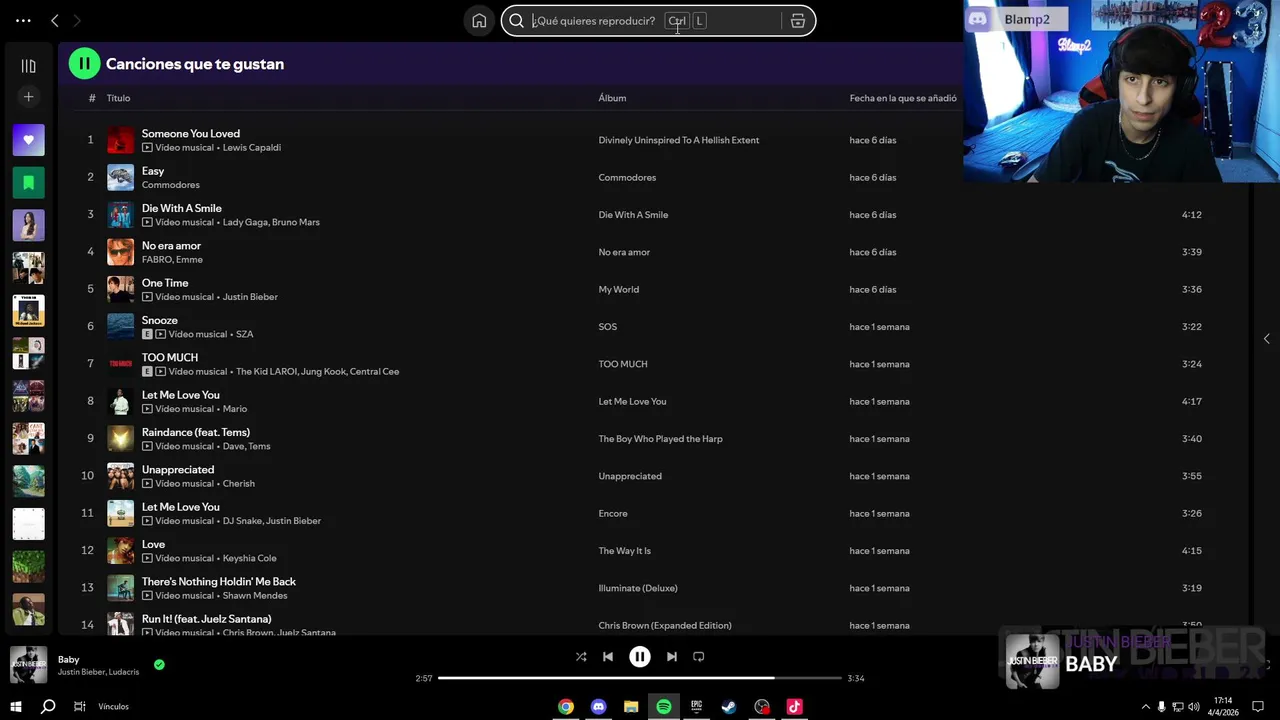
Task: Open the three-dots app menu
Action: point(23,20)
